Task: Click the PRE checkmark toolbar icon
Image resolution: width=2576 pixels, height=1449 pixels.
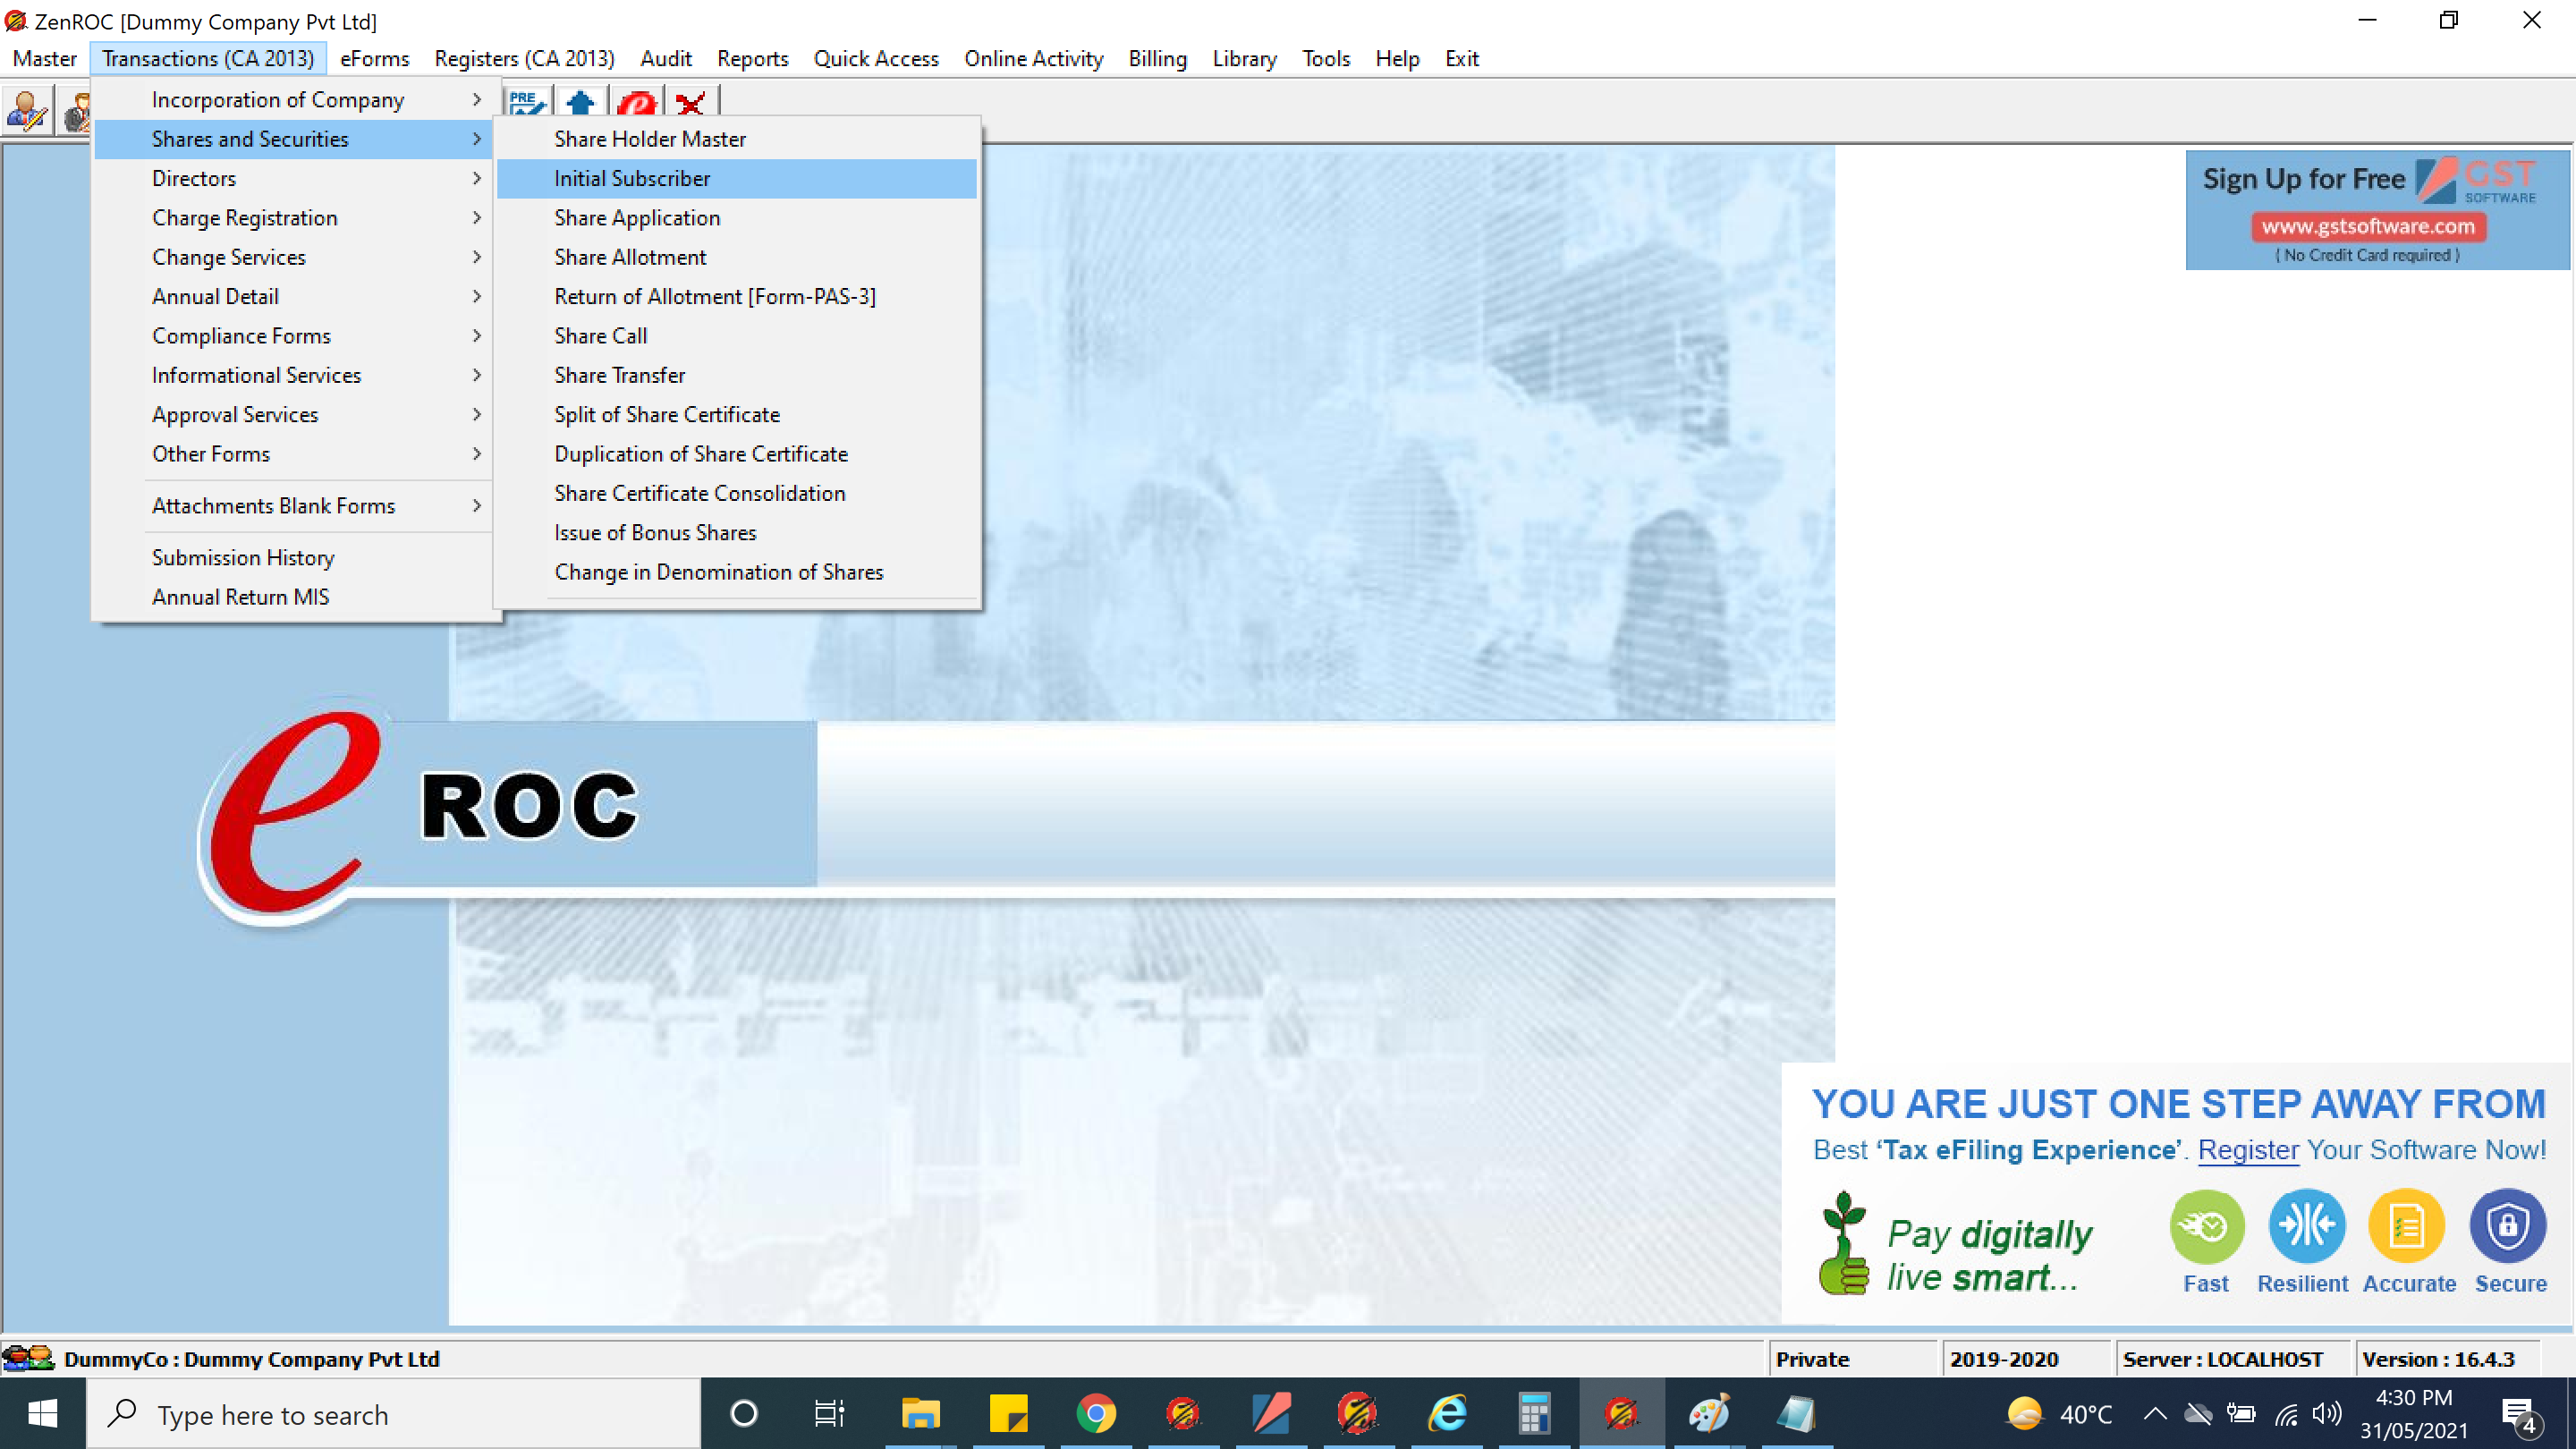Action: point(526,103)
